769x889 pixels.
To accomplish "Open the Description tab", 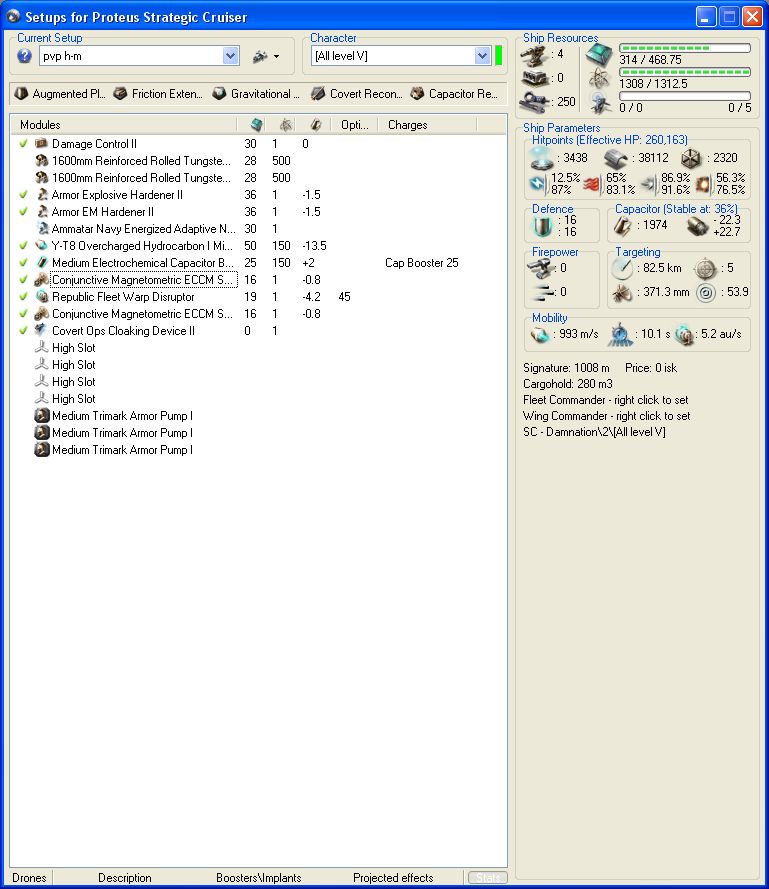I will tap(125, 878).
